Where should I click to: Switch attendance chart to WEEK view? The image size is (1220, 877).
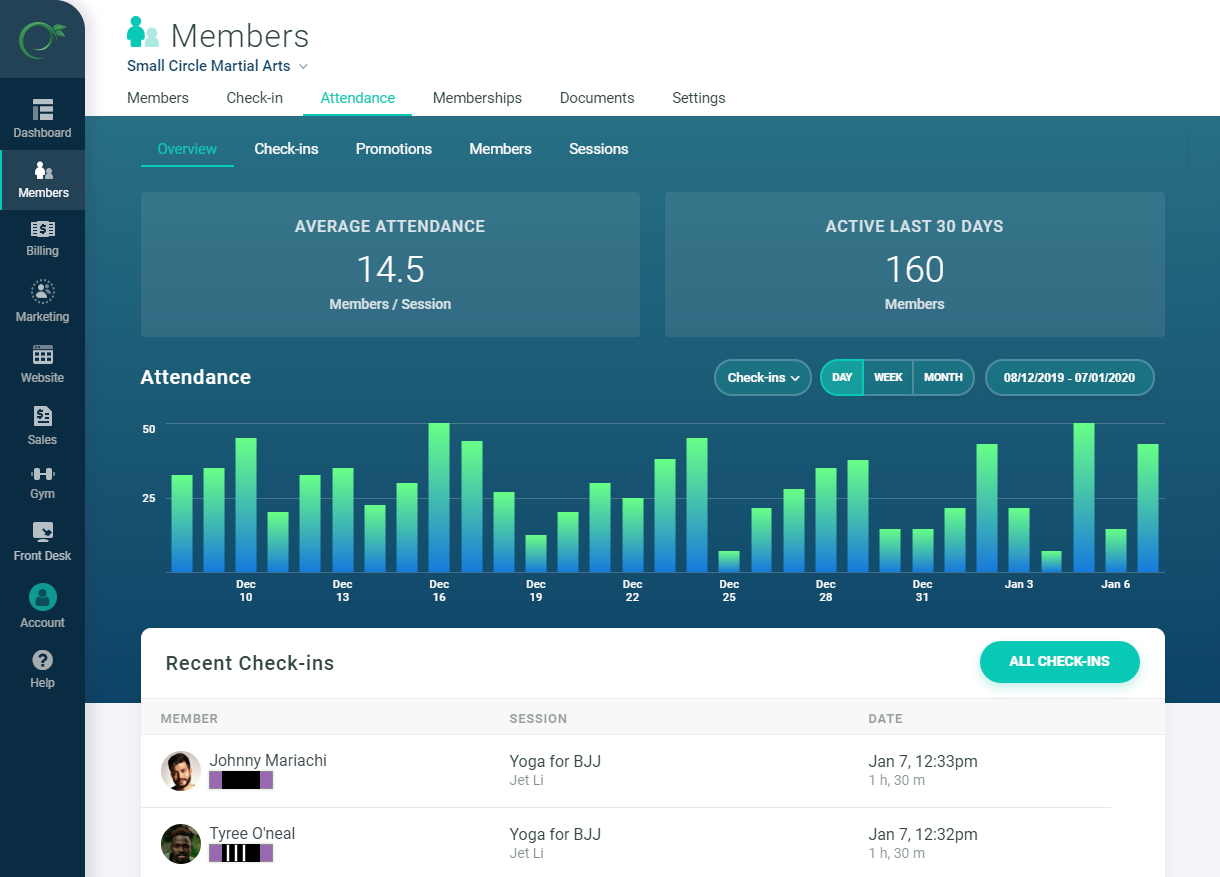888,377
